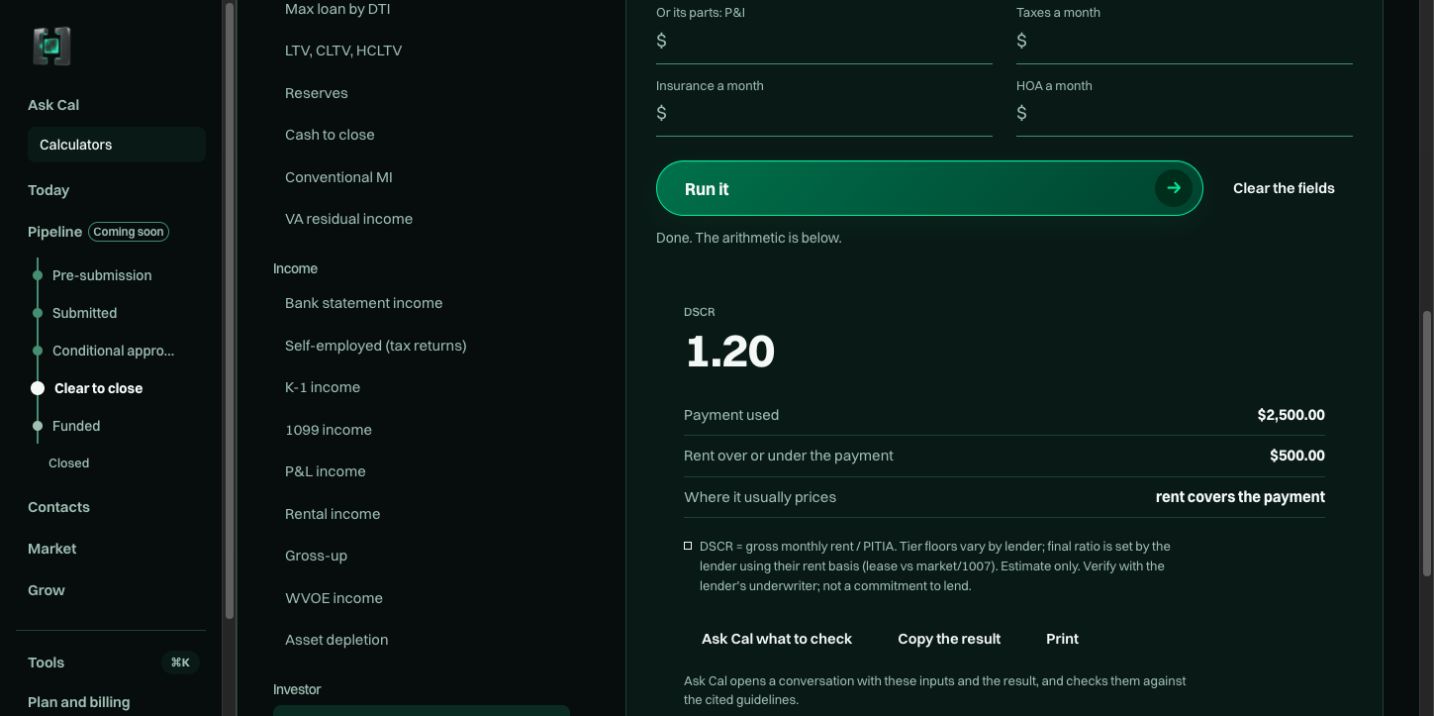Click the HOA a month field
Image resolution: width=1434 pixels, height=716 pixels.
tap(1184, 114)
